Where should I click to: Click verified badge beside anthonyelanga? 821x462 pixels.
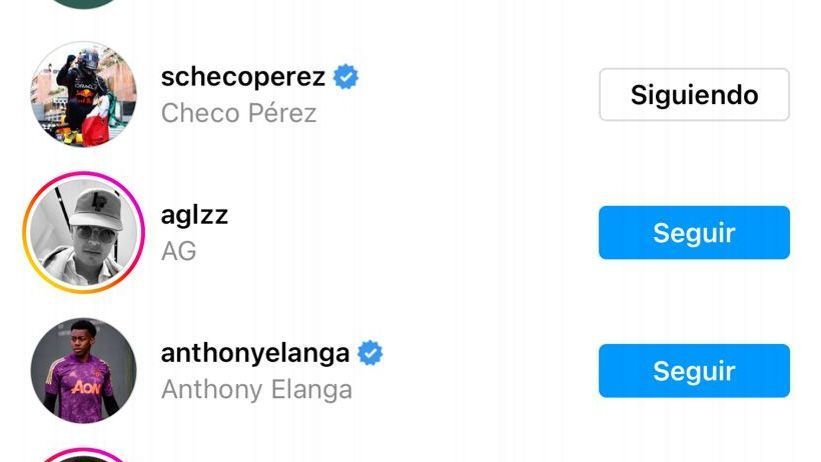(370, 353)
